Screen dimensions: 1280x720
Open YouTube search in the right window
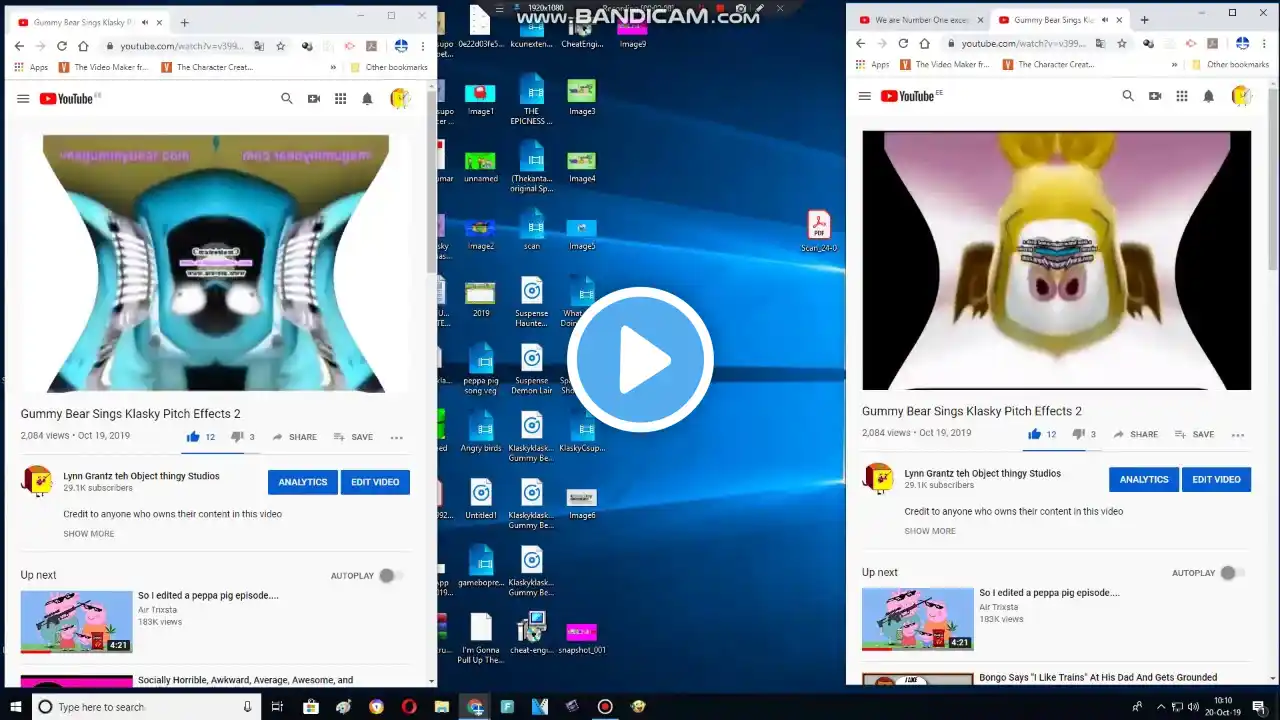click(x=1128, y=96)
